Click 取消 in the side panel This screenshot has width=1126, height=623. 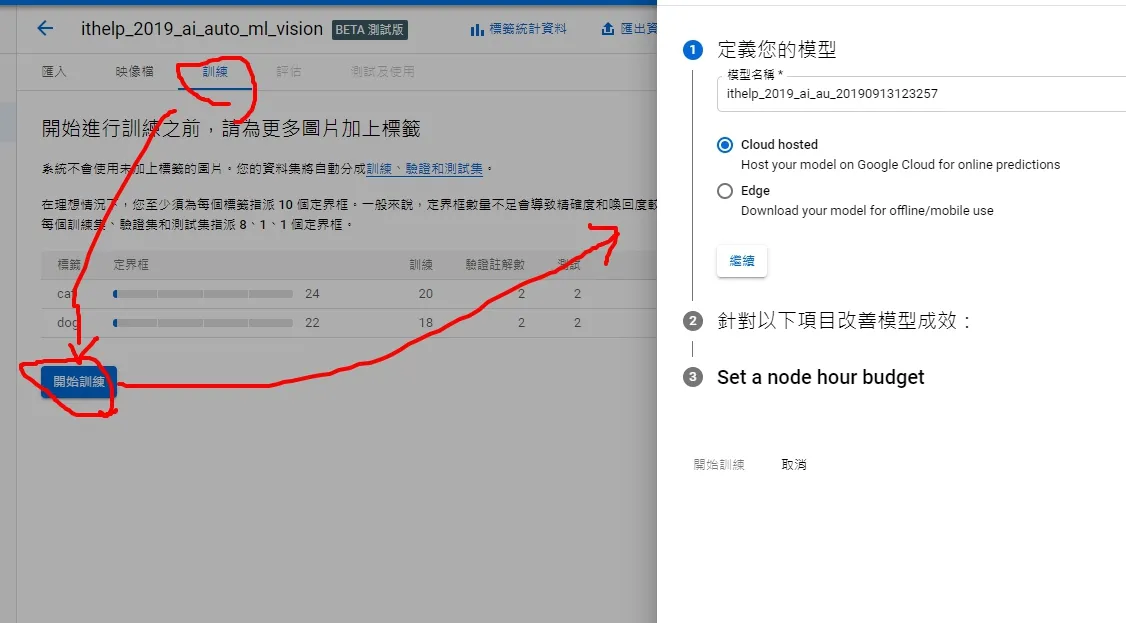tap(794, 464)
